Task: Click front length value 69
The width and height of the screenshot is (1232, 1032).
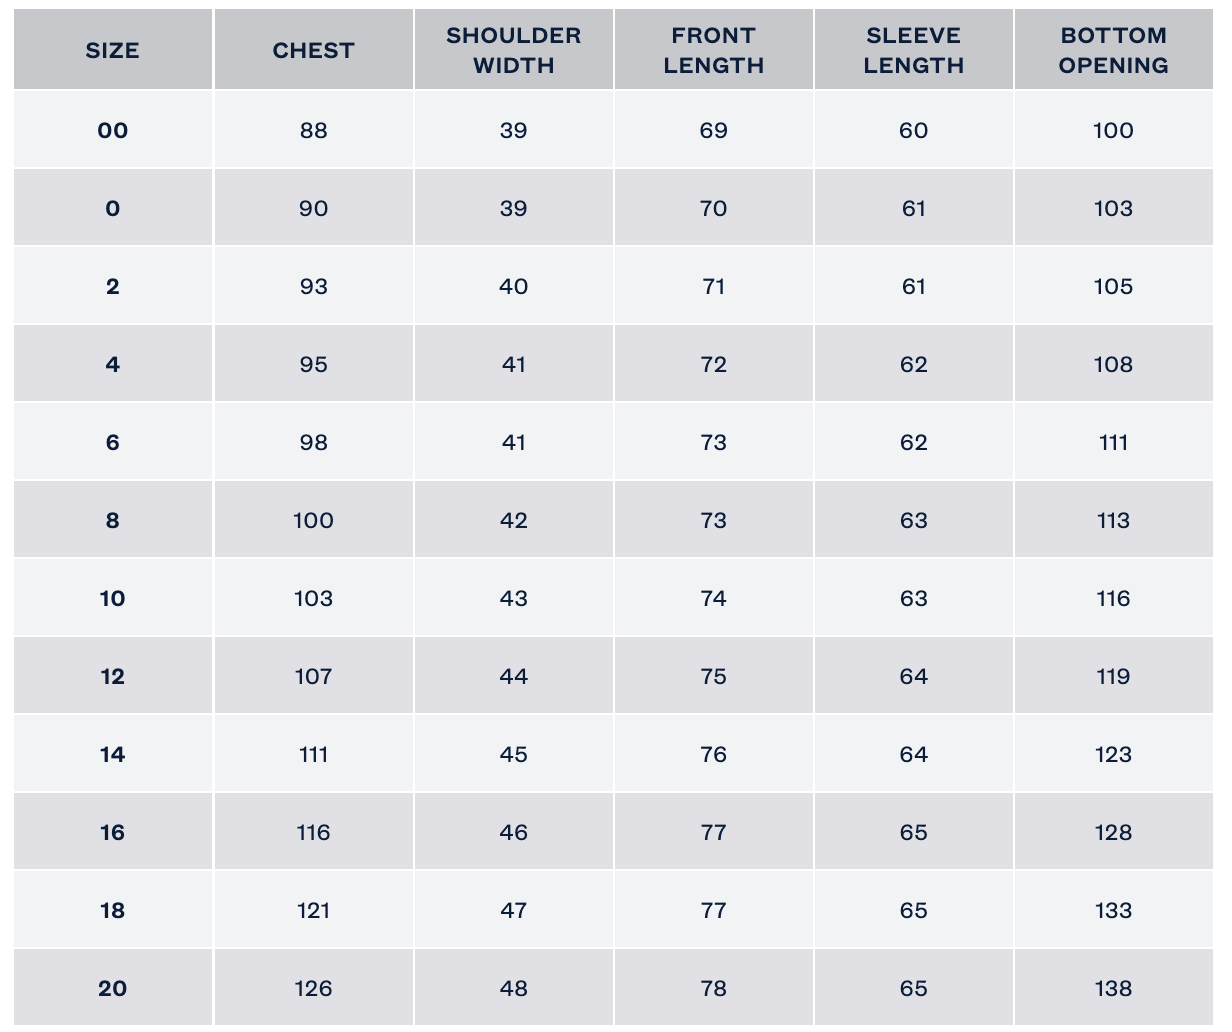Action: pyautogui.click(x=713, y=130)
